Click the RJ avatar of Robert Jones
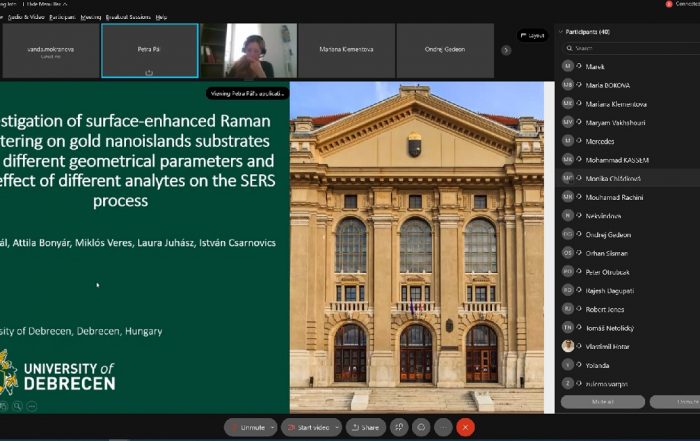The width and height of the screenshot is (700, 441). [568, 308]
